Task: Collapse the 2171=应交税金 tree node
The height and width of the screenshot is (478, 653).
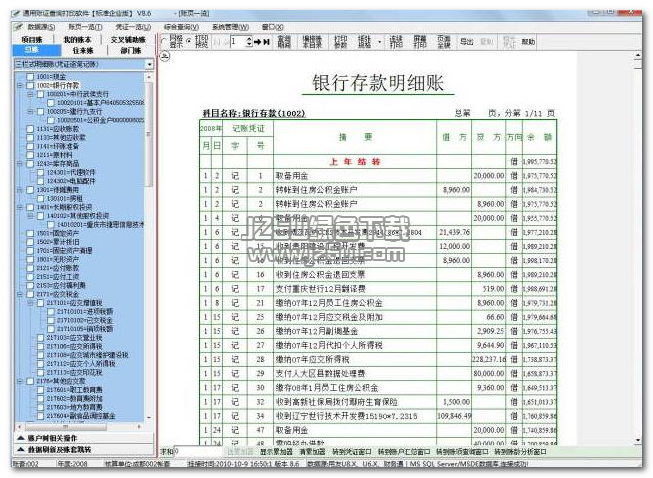Action: (x=20, y=295)
